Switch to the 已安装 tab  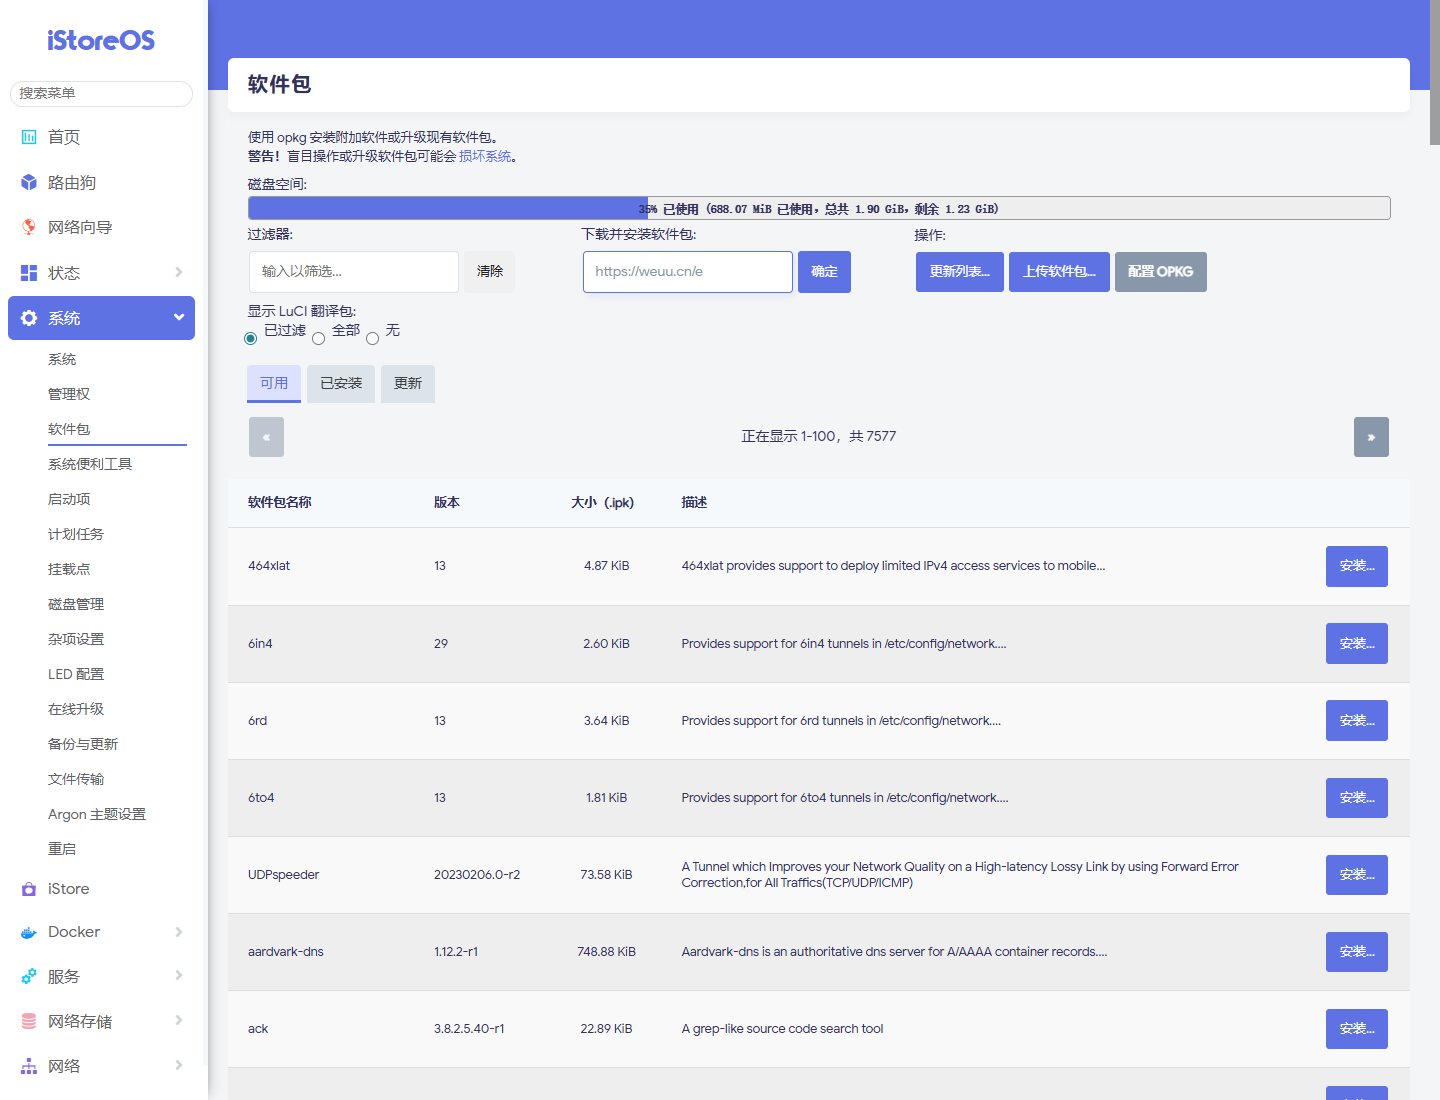pos(341,384)
